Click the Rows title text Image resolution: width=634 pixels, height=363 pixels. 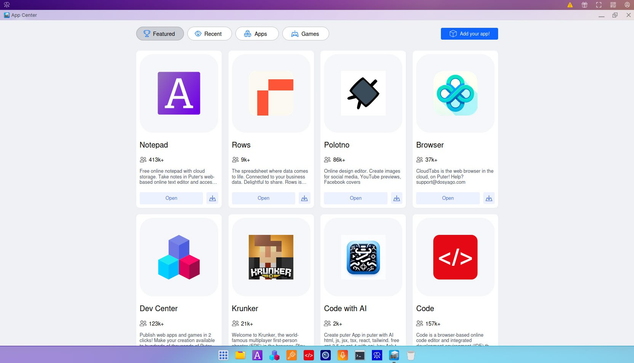click(x=241, y=145)
